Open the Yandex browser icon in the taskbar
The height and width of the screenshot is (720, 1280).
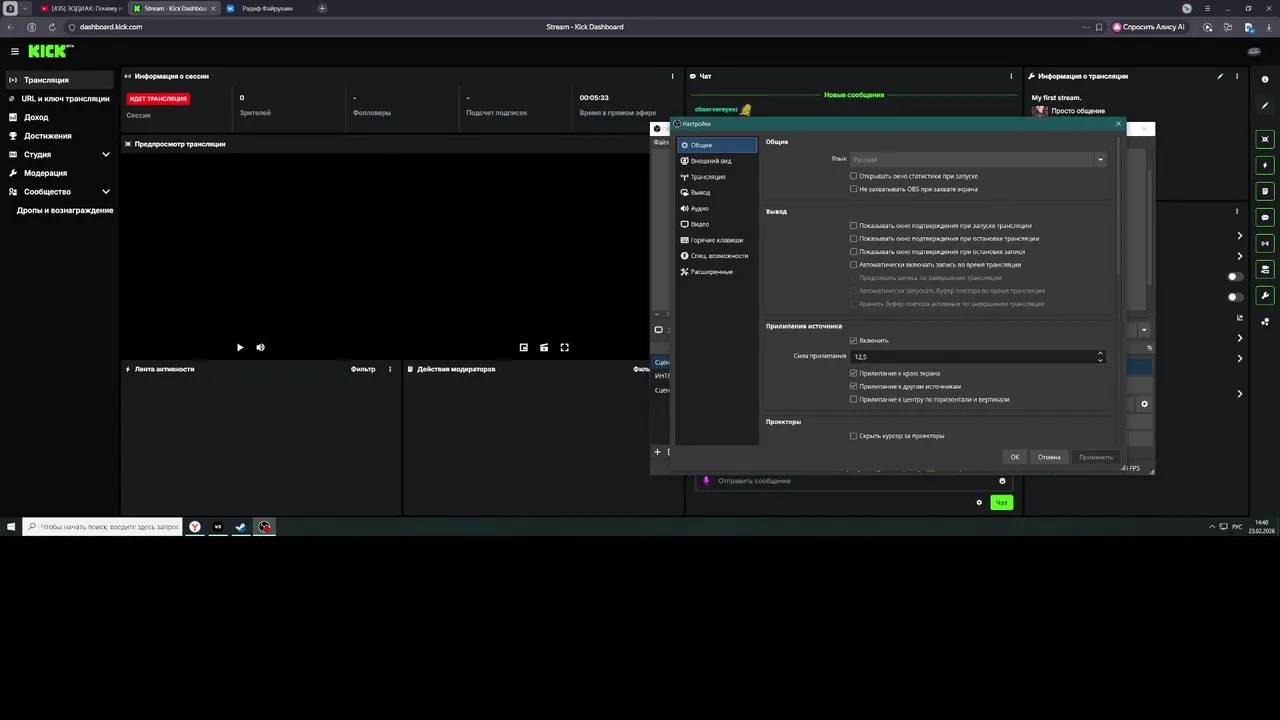(195, 526)
